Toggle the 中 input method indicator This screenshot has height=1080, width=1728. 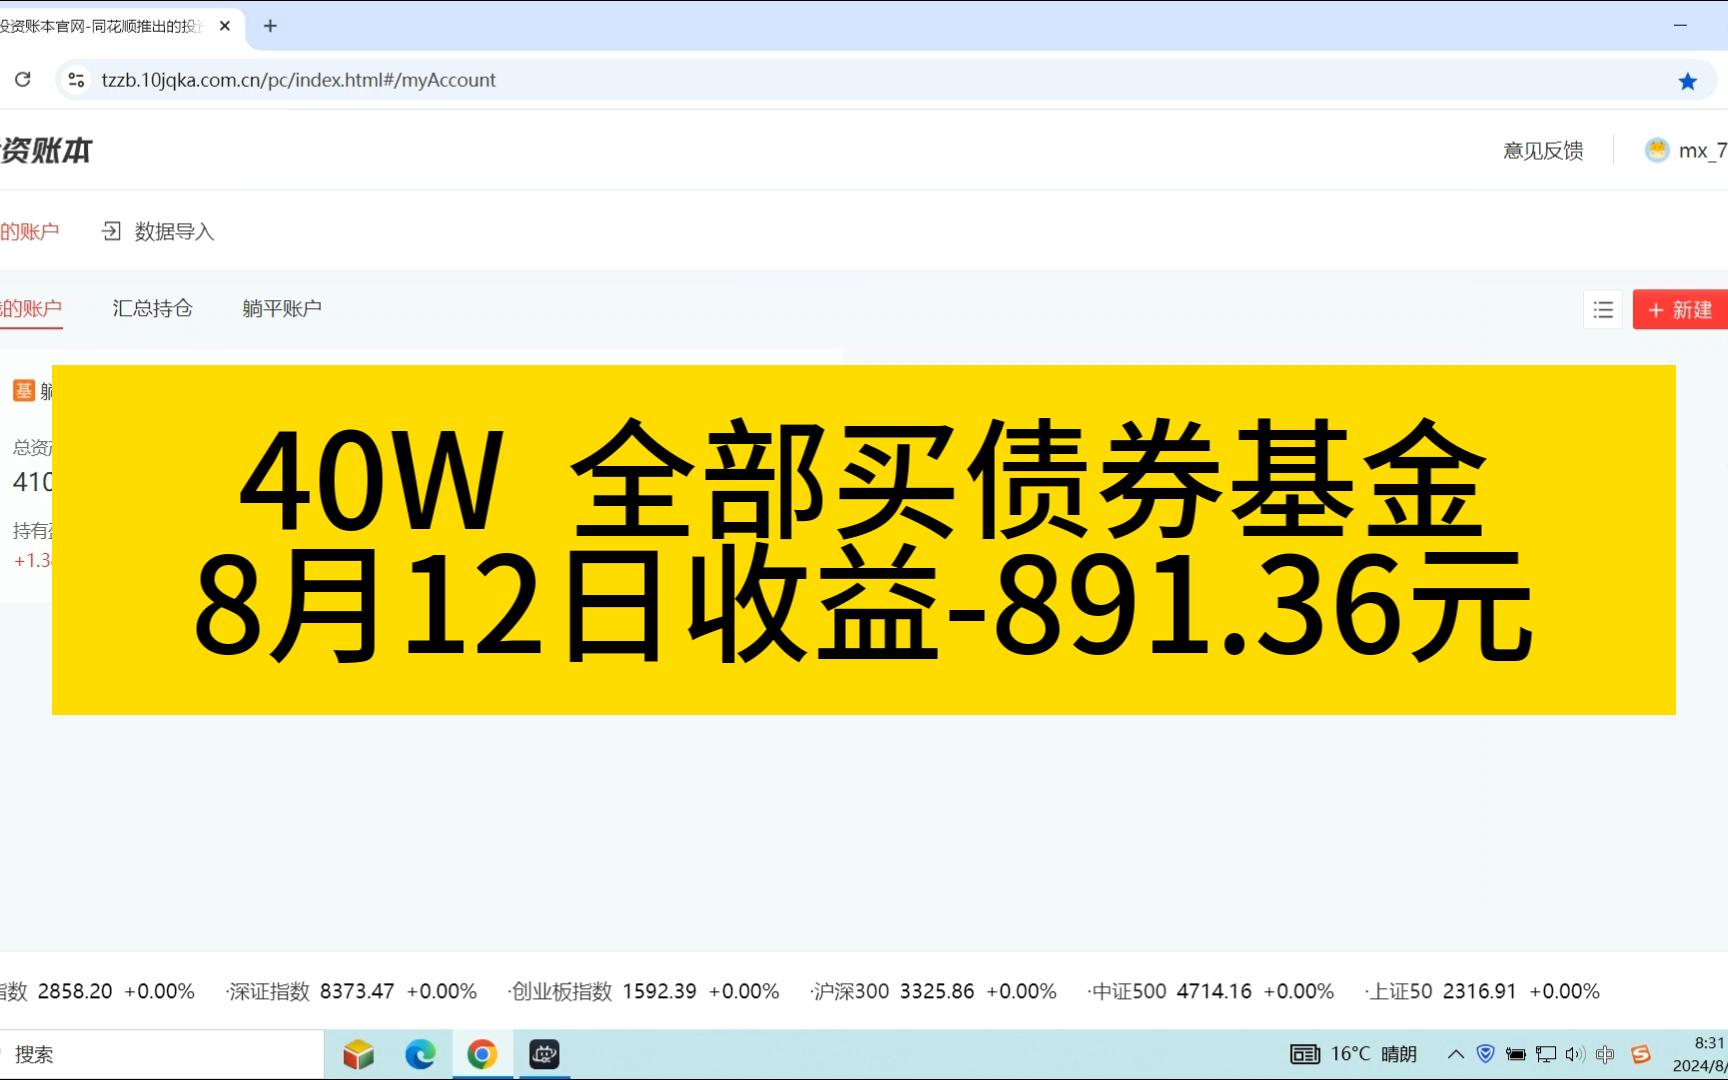[x=1605, y=1054]
